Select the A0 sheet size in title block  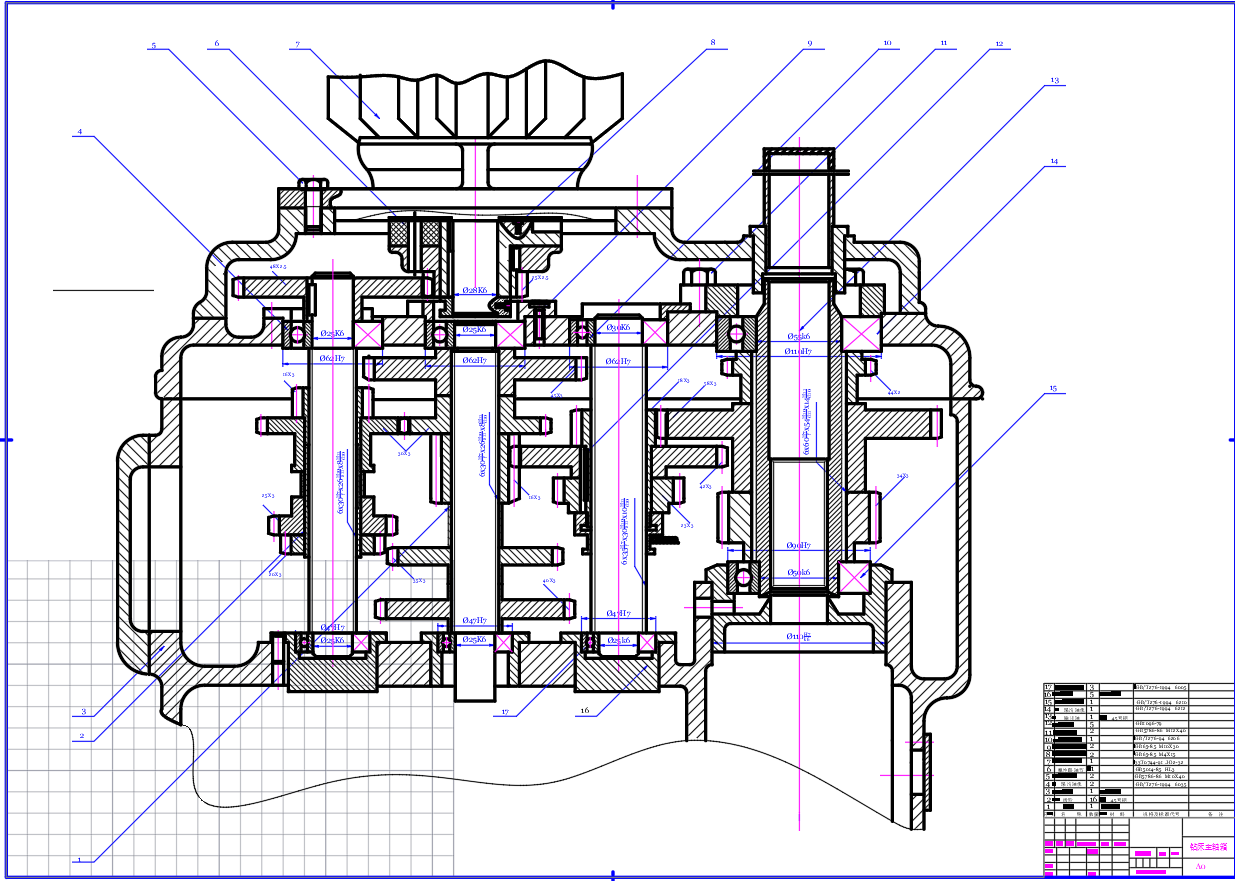point(1199,866)
